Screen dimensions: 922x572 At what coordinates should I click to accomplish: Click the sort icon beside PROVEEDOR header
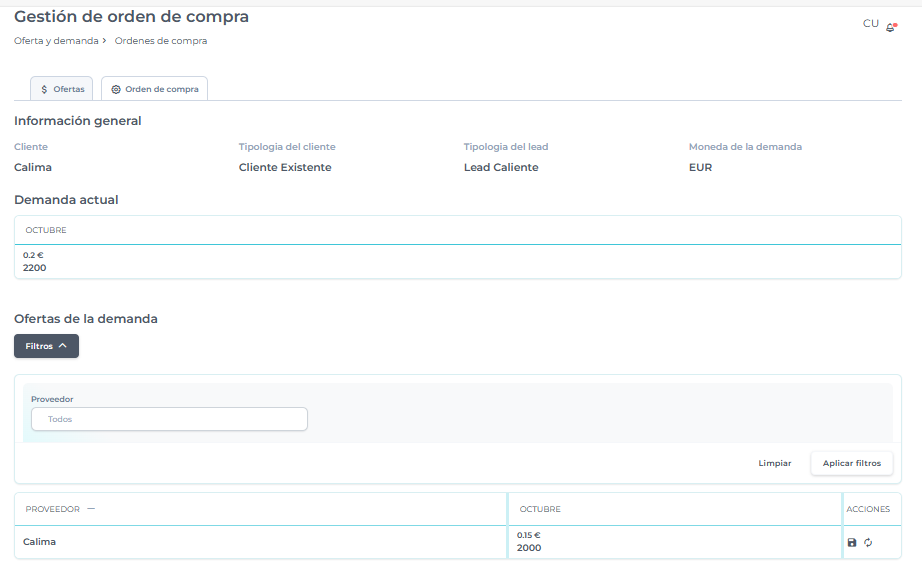91,509
